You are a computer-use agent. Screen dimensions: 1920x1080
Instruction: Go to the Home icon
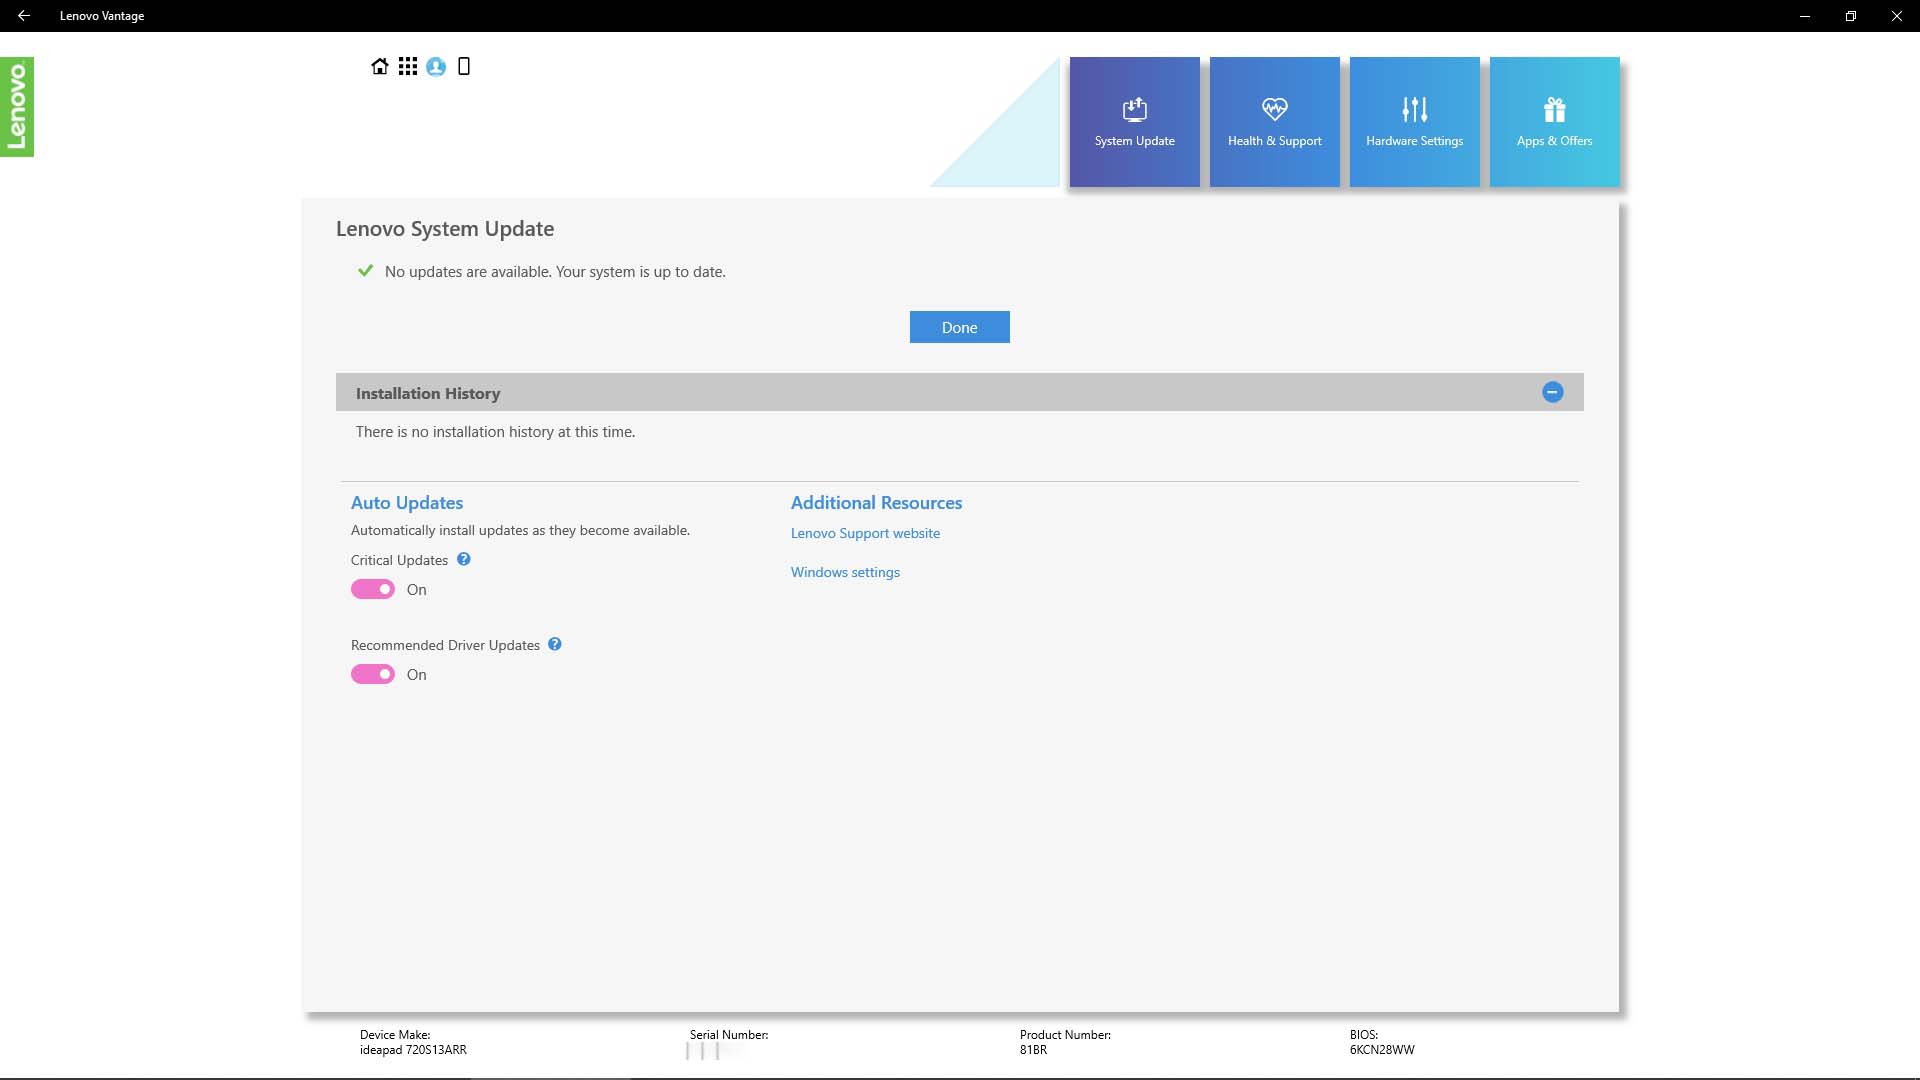point(379,66)
